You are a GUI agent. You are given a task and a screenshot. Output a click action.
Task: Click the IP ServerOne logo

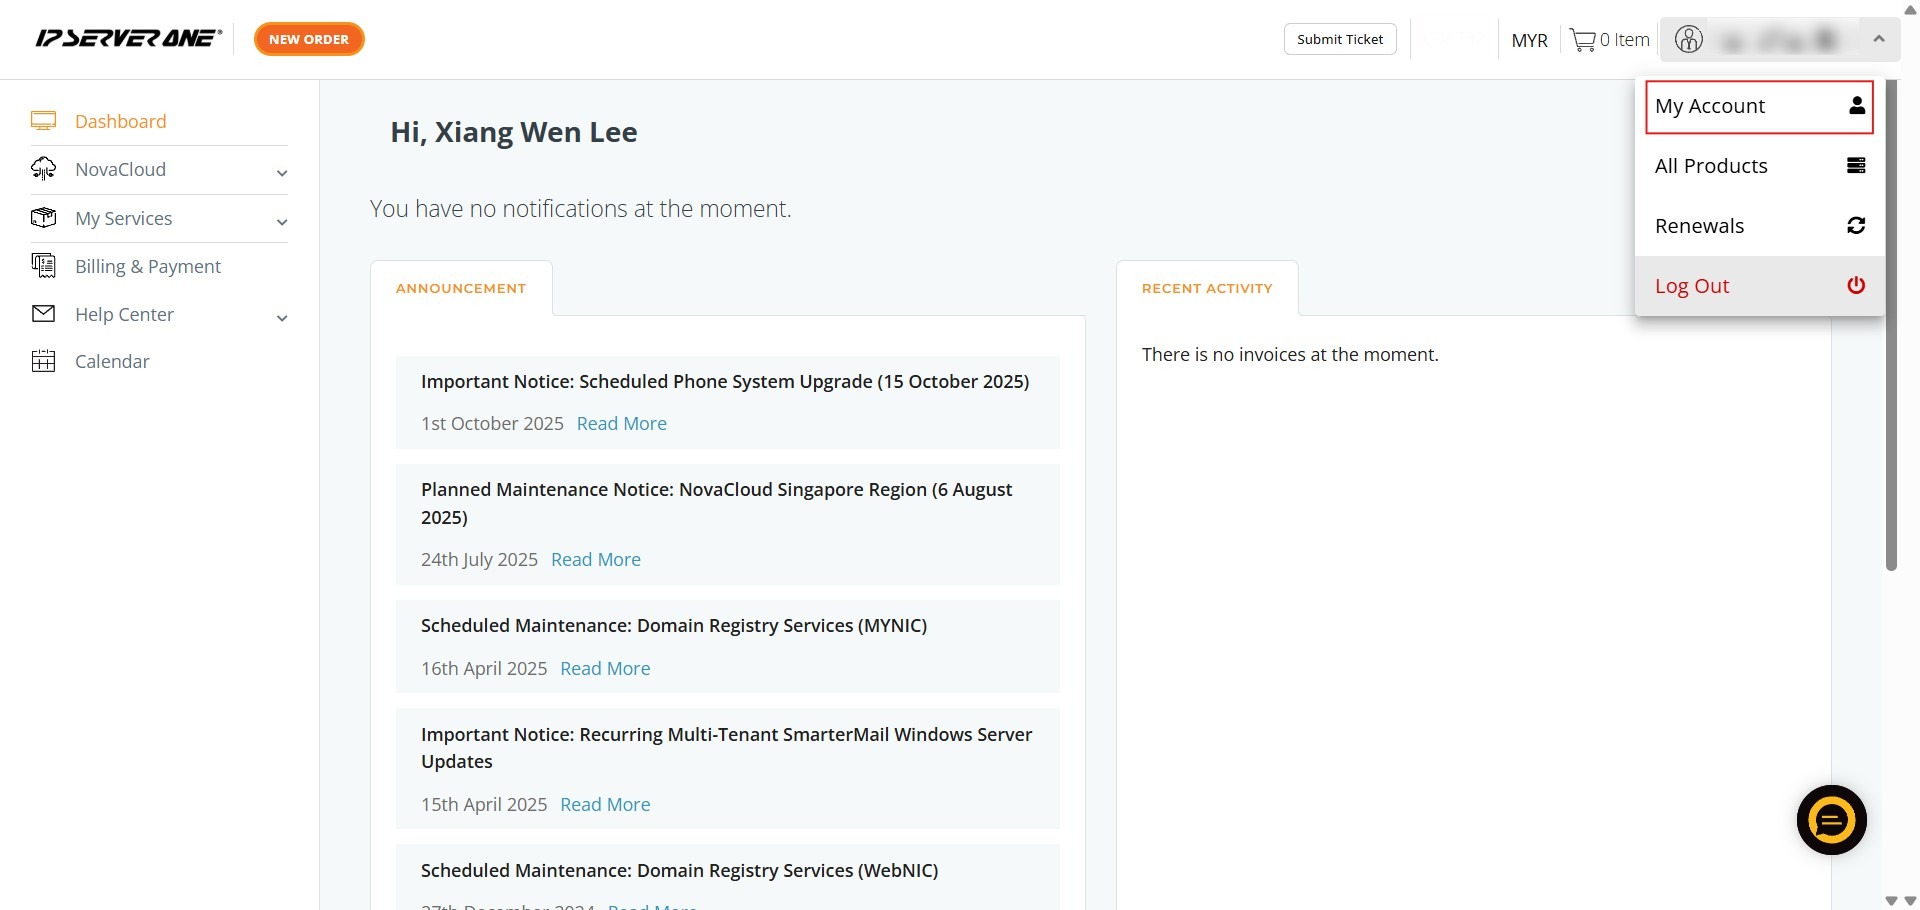128,39
